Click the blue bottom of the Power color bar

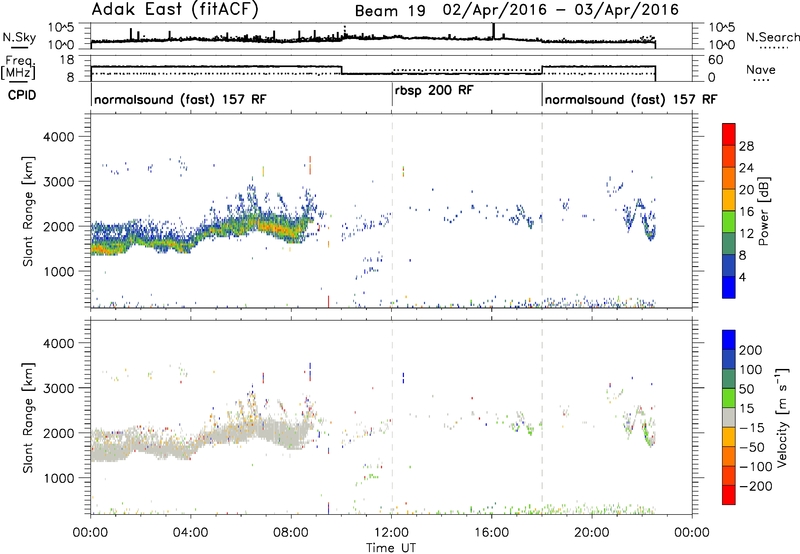pyautogui.click(x=729, y=287)
